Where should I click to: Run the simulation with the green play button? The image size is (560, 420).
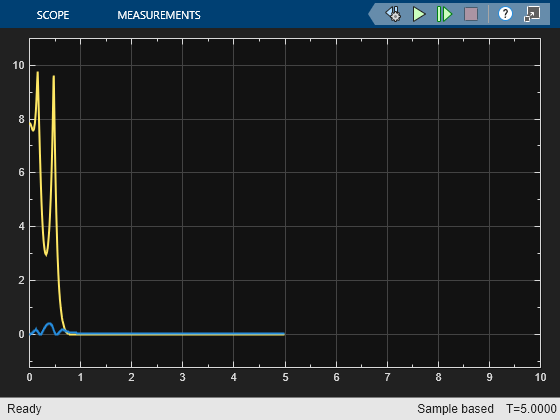419,14
